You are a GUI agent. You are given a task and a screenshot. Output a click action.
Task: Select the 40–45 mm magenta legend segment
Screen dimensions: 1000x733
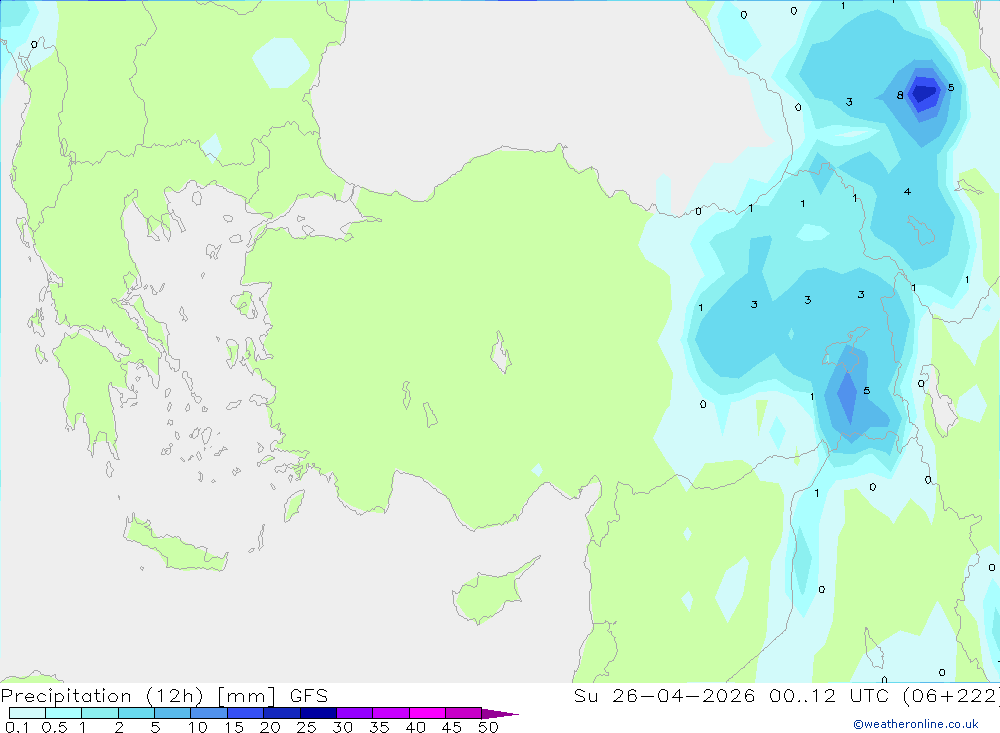[427, 713]
